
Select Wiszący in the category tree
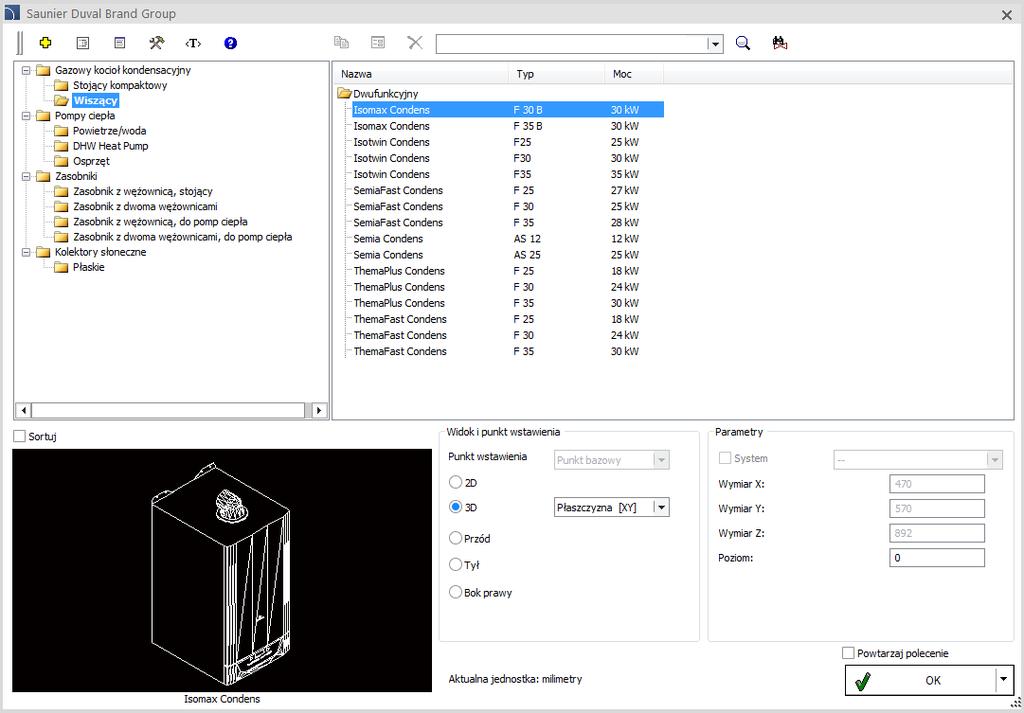tap(95, 101)
